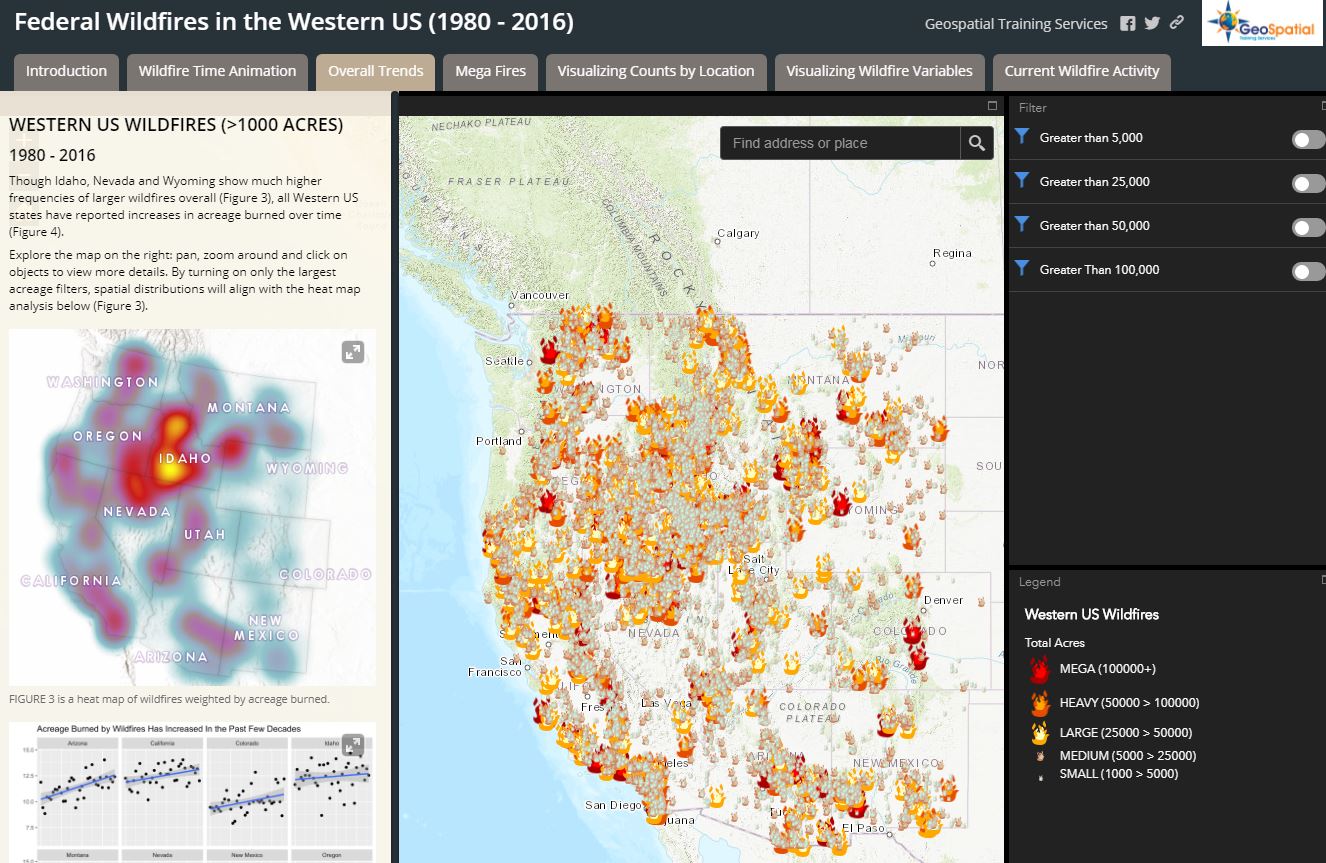Open the Facebook share icon
The width and height of the screenshot is (1326, 863).
click(x=1127, y=24)
